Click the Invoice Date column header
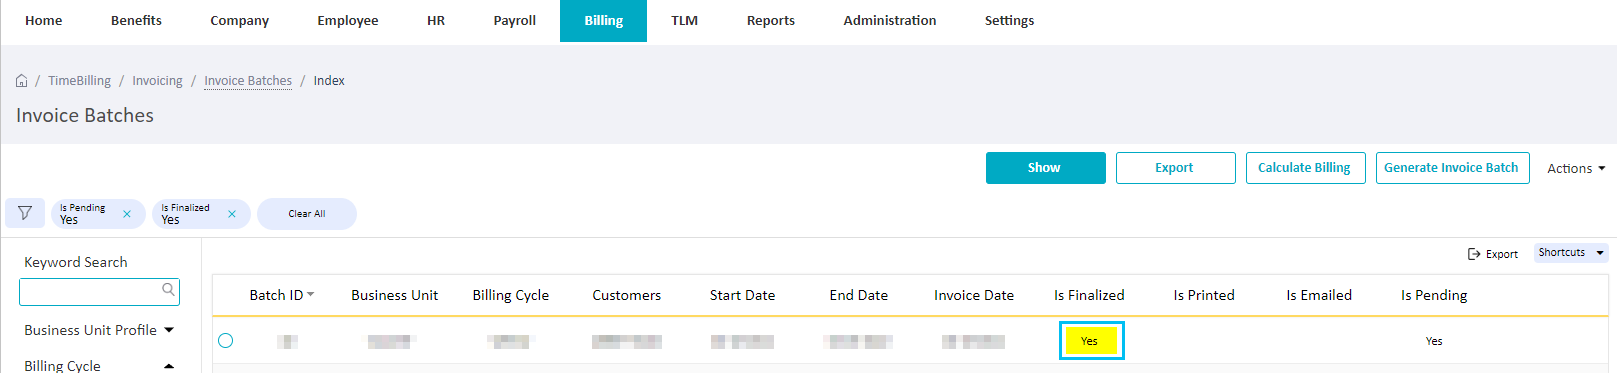The width and height of the screenshot is (1617, 373). tap(974, 295)
